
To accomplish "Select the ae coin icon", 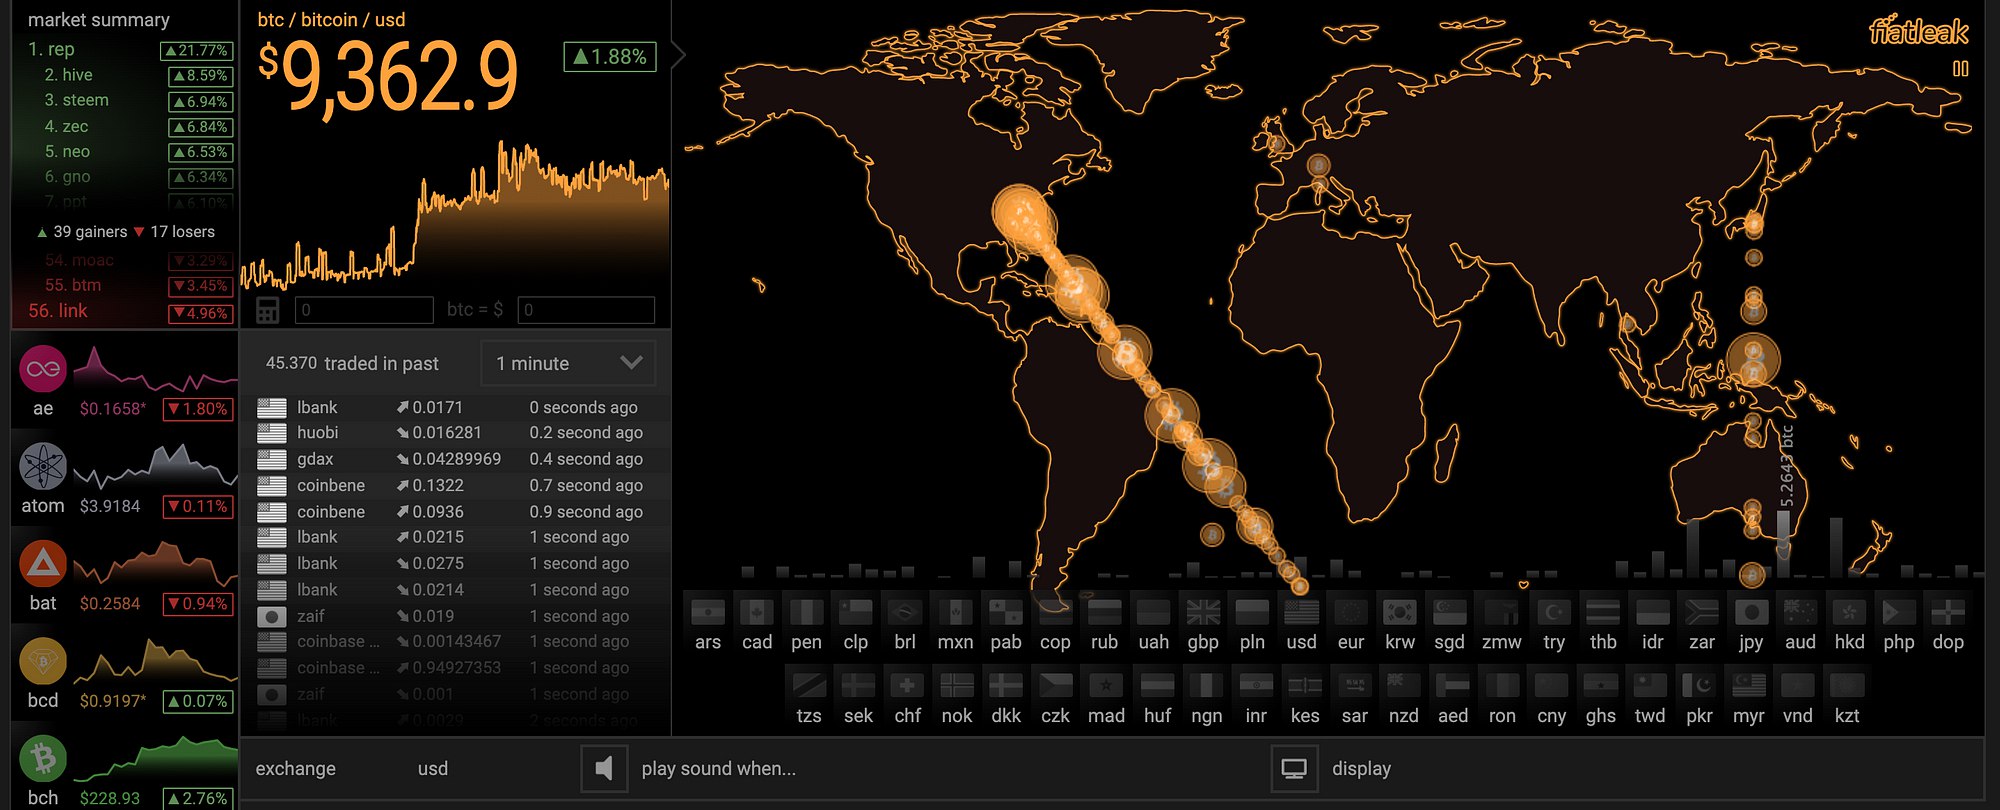I will 43,369.
